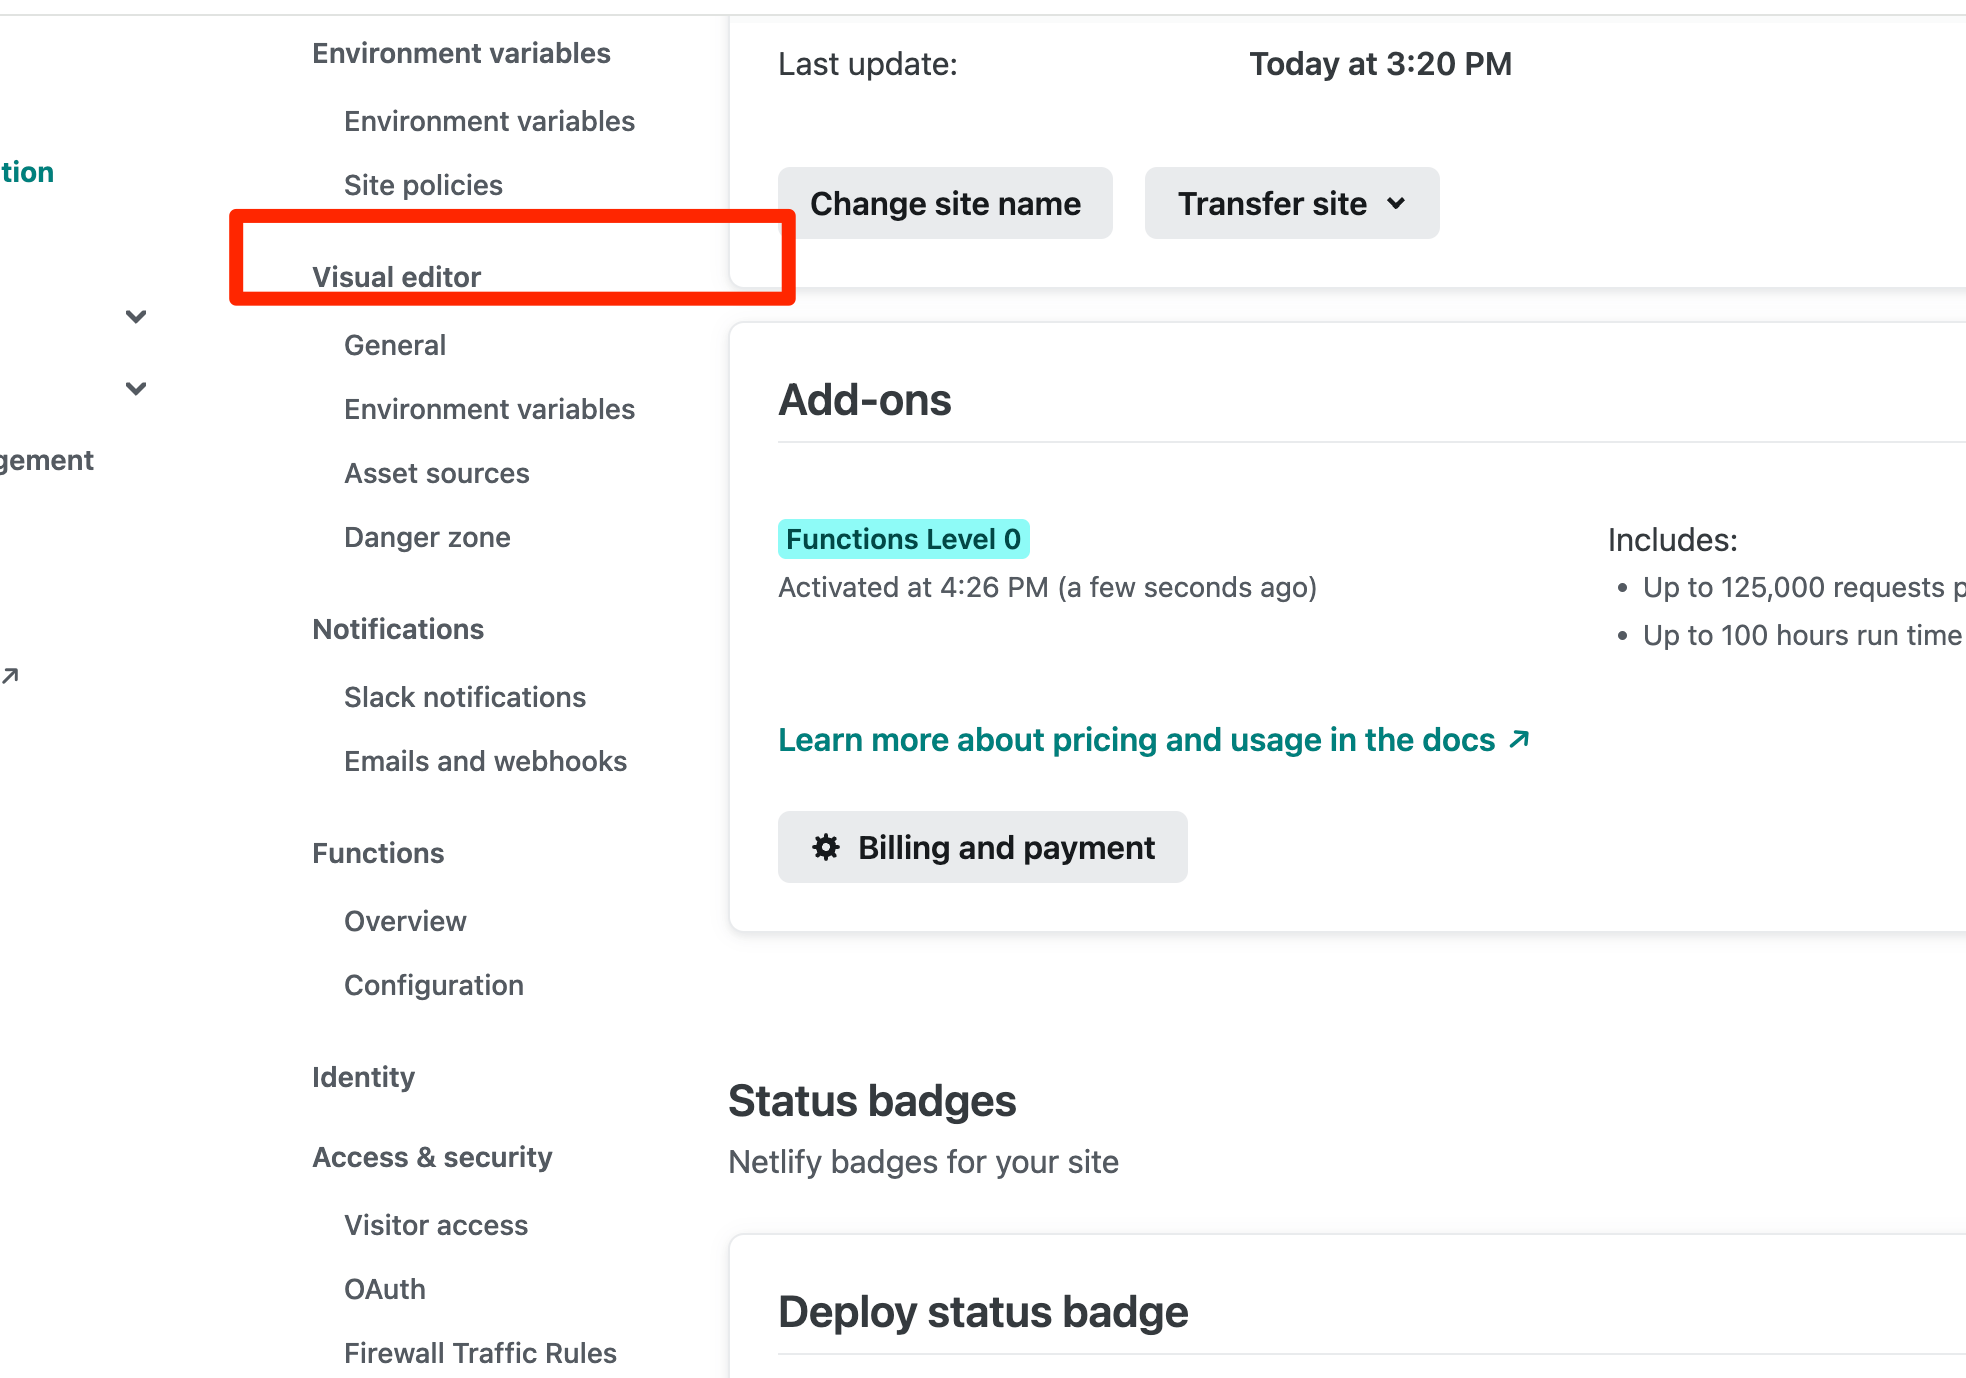Open Visual editor General settings

coord(395,345)
